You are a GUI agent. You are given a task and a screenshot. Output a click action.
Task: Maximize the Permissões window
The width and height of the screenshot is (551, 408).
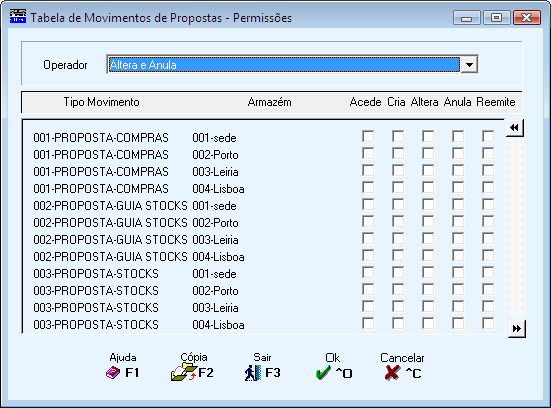(497, 18)
